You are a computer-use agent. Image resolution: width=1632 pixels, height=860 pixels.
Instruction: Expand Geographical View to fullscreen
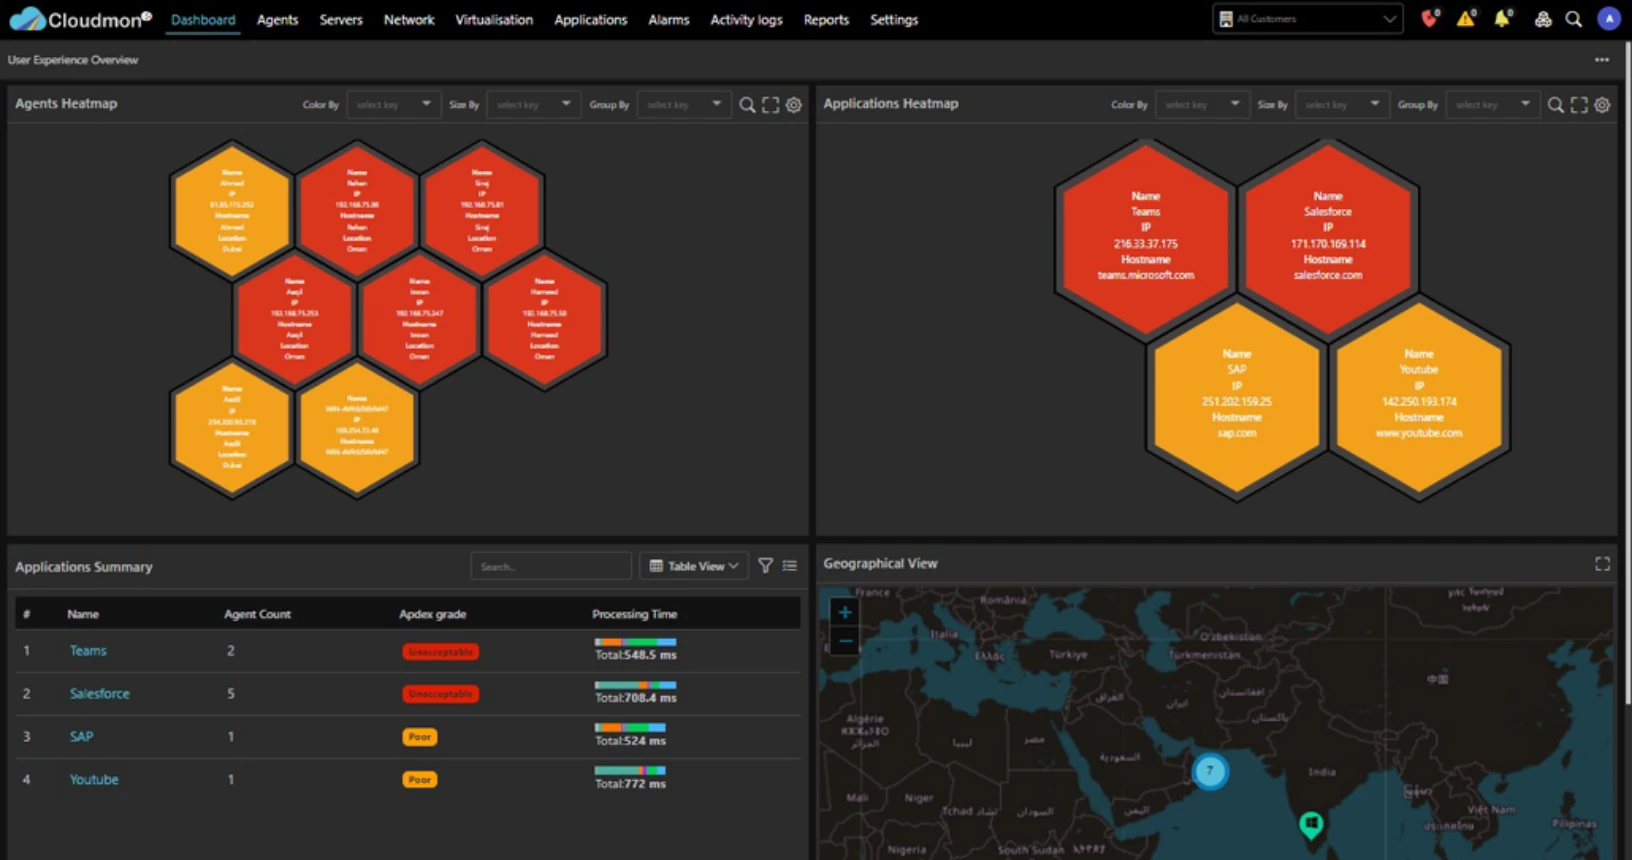(1602, 564)
